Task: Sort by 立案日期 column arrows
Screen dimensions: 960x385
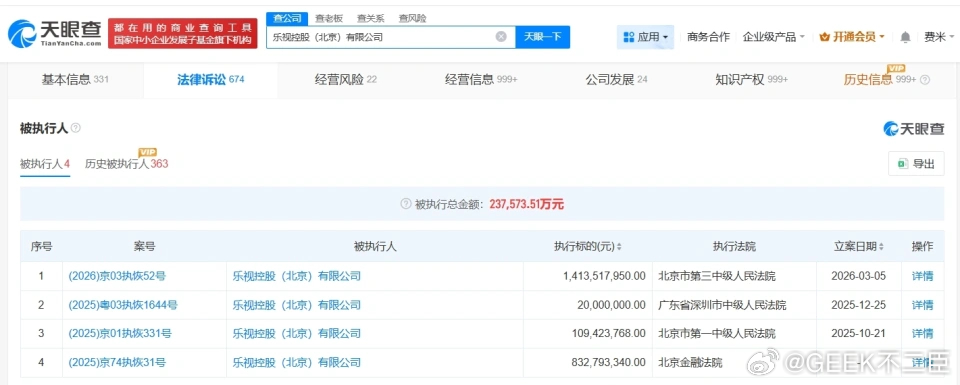Action: (x=881, y=247)
